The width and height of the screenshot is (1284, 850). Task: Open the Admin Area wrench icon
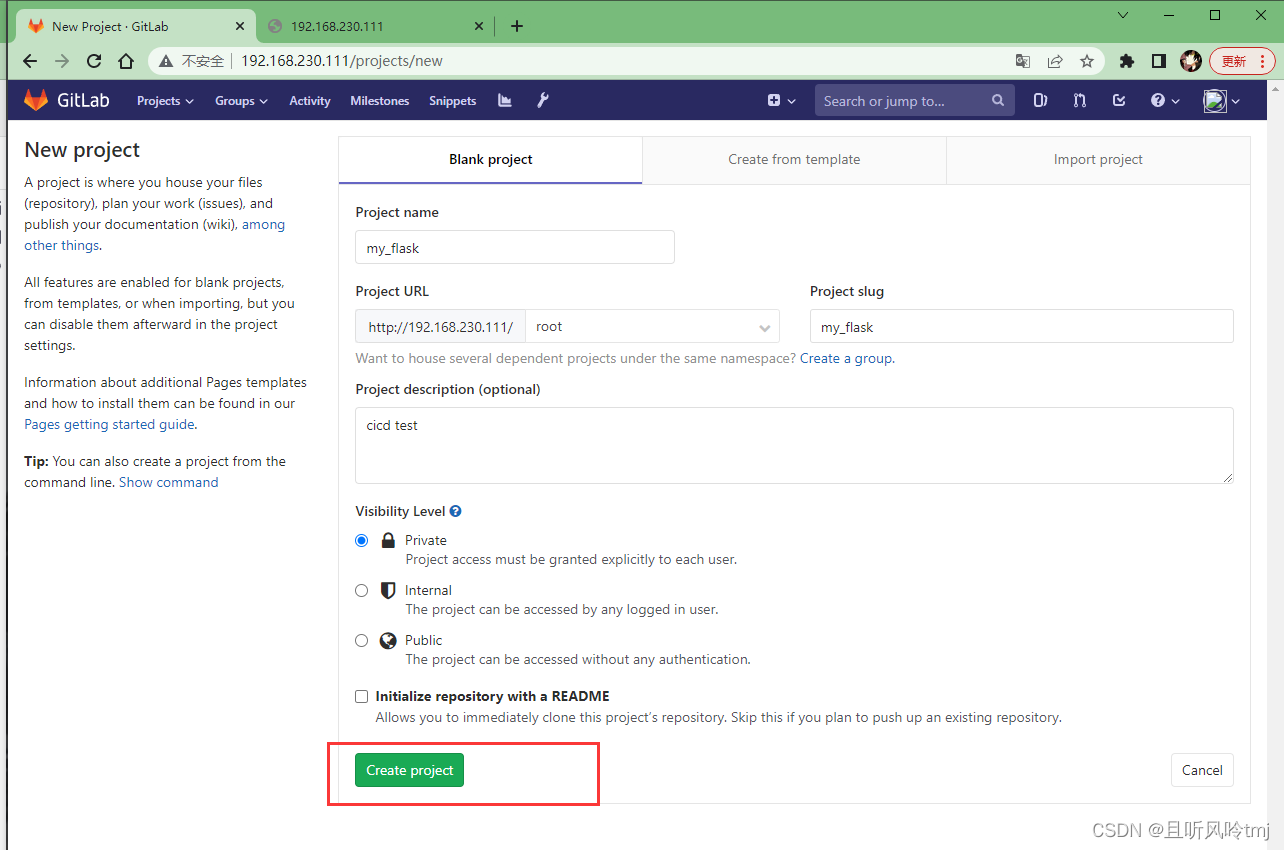pos(543,100)
